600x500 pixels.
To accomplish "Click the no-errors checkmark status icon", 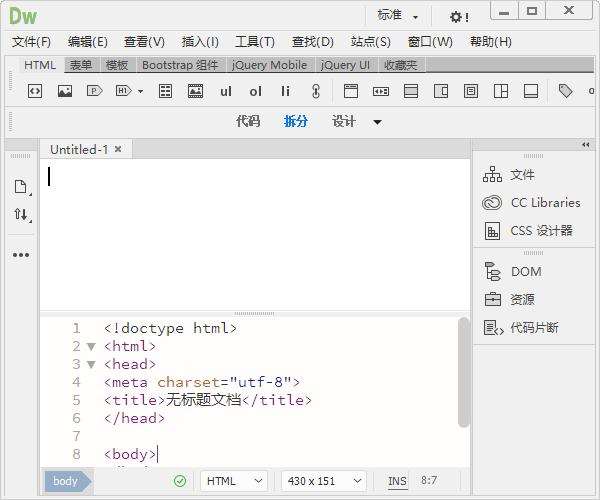I will (180, 481).
